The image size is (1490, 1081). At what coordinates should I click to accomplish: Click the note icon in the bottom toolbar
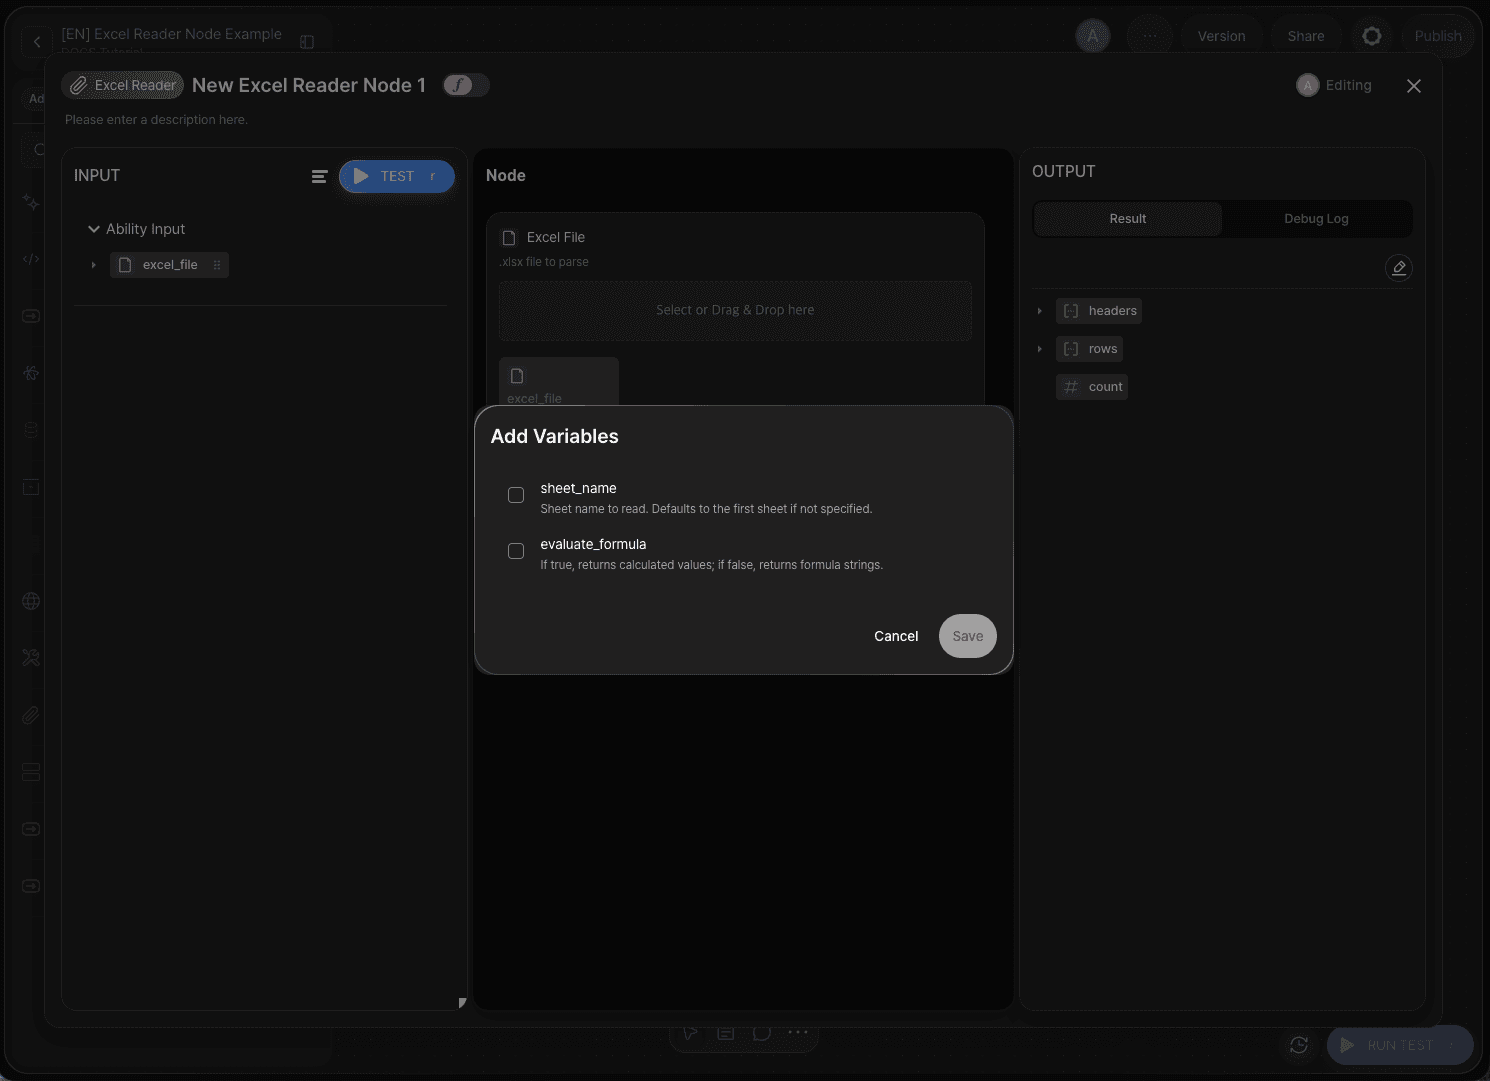(x=726, y=1033)
